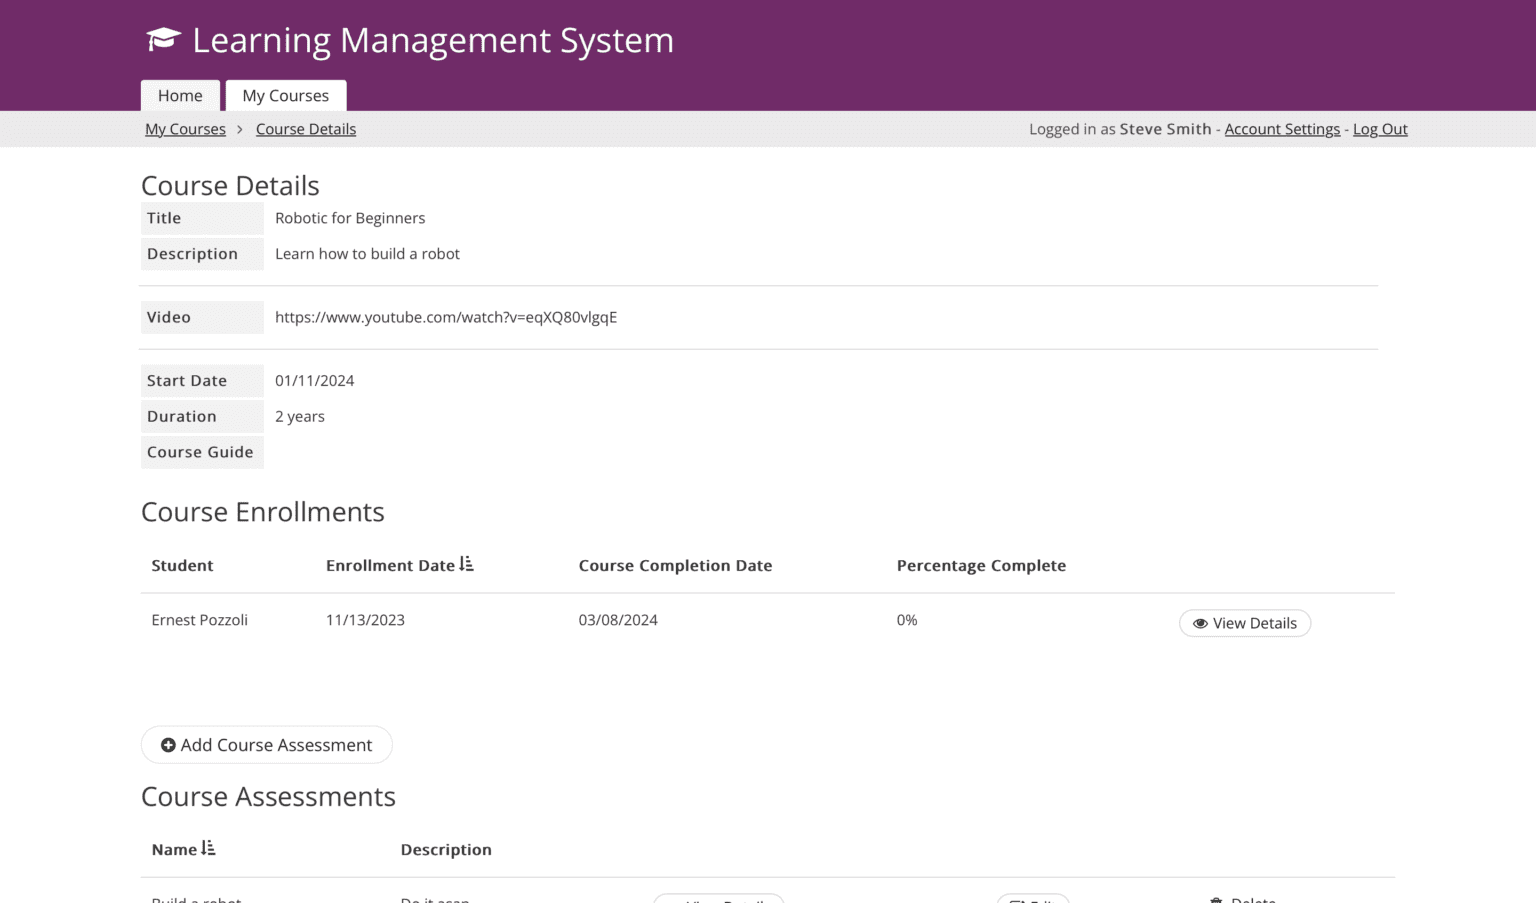Click the eye icon in View Details
This screenshot has width=1536, height=903.
tap(1200, 623)
